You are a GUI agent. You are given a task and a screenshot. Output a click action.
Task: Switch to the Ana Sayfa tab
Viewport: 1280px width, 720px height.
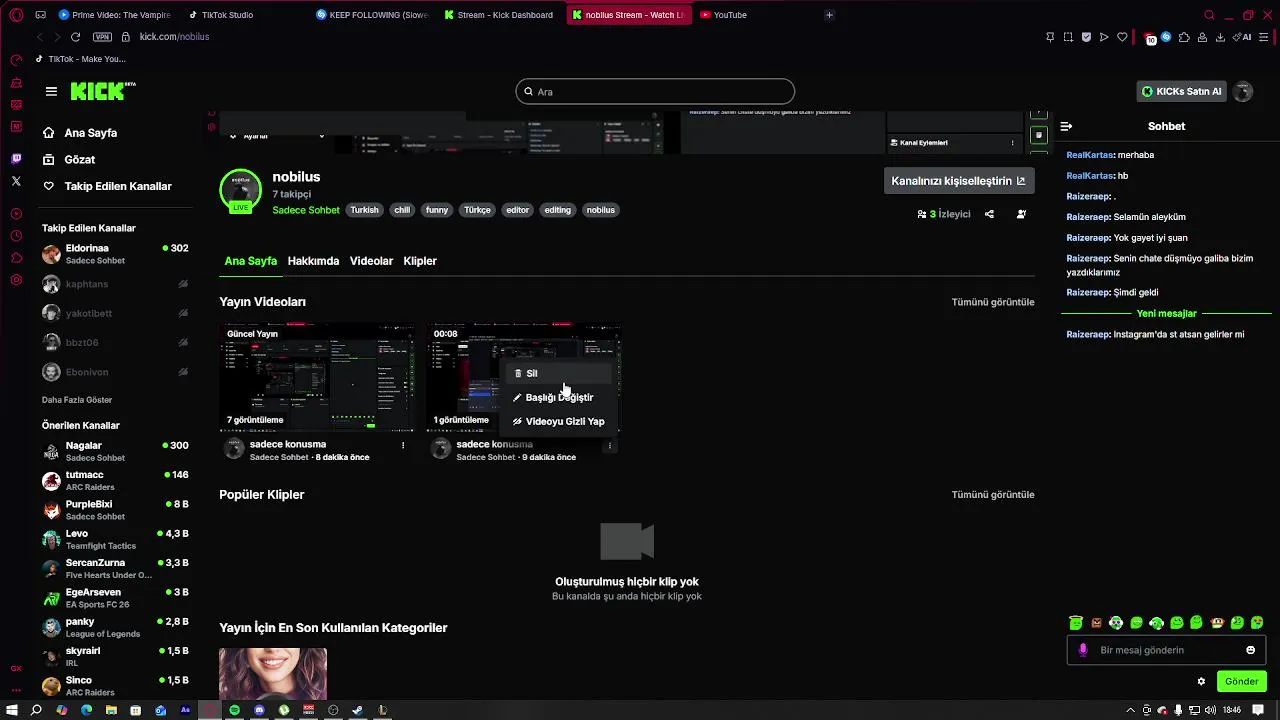(x=250, y=261)
